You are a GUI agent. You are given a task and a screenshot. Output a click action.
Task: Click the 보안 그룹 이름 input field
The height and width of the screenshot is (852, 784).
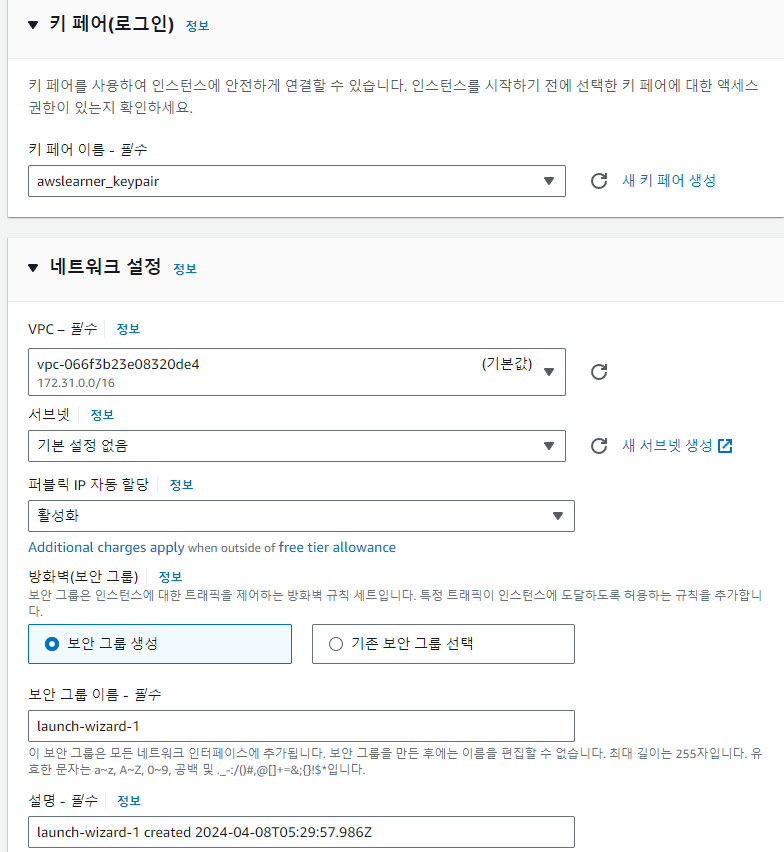[301, 726]
